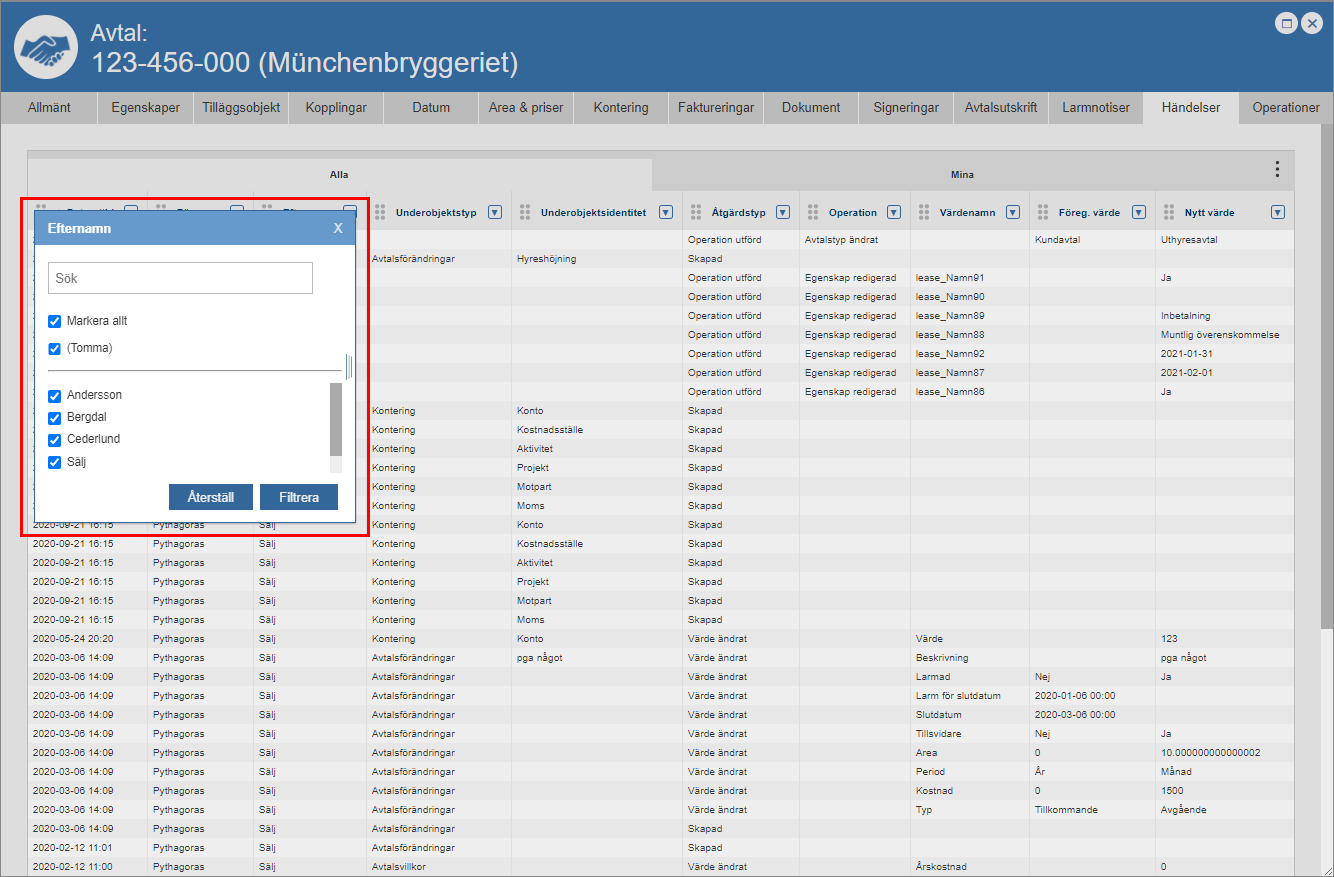Click the Återställ button
This screenshot has height=877, width=1334.
210,497
